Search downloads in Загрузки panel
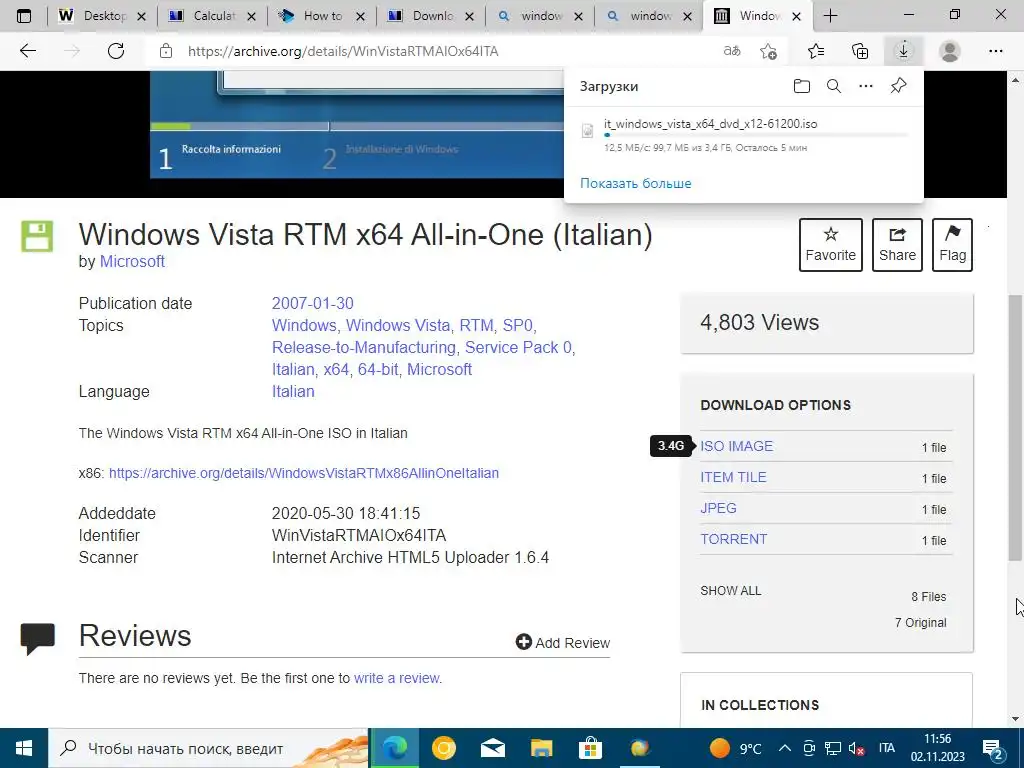The width and height of the screenshot is (1024, 768). (834, 86)
